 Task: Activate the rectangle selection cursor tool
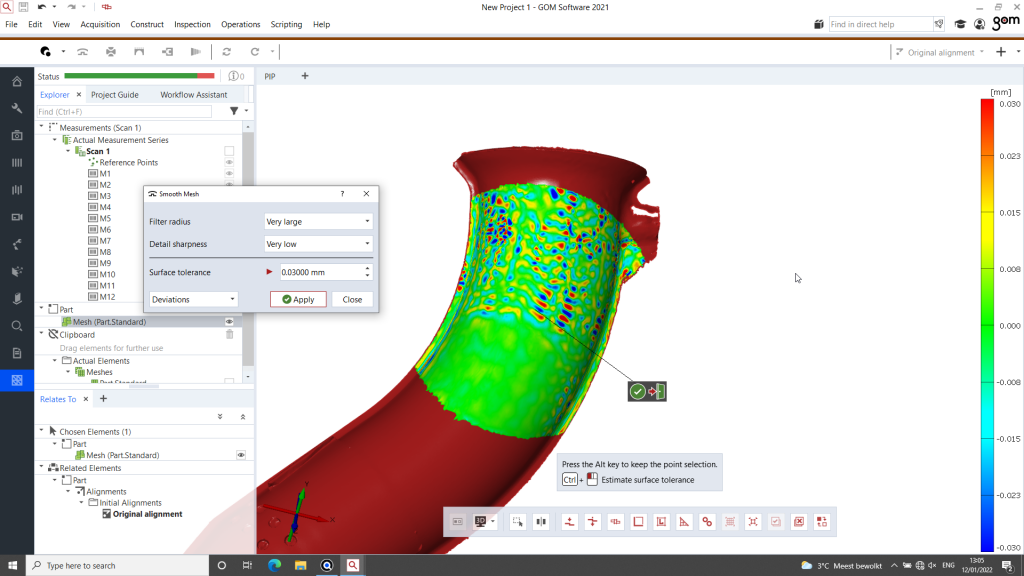(517, 522)
